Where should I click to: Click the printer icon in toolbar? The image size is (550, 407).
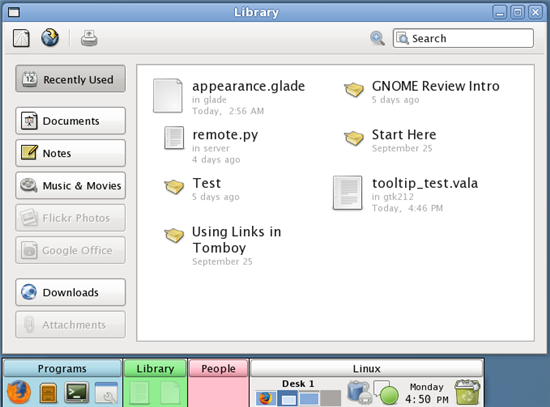pos(89,38)
